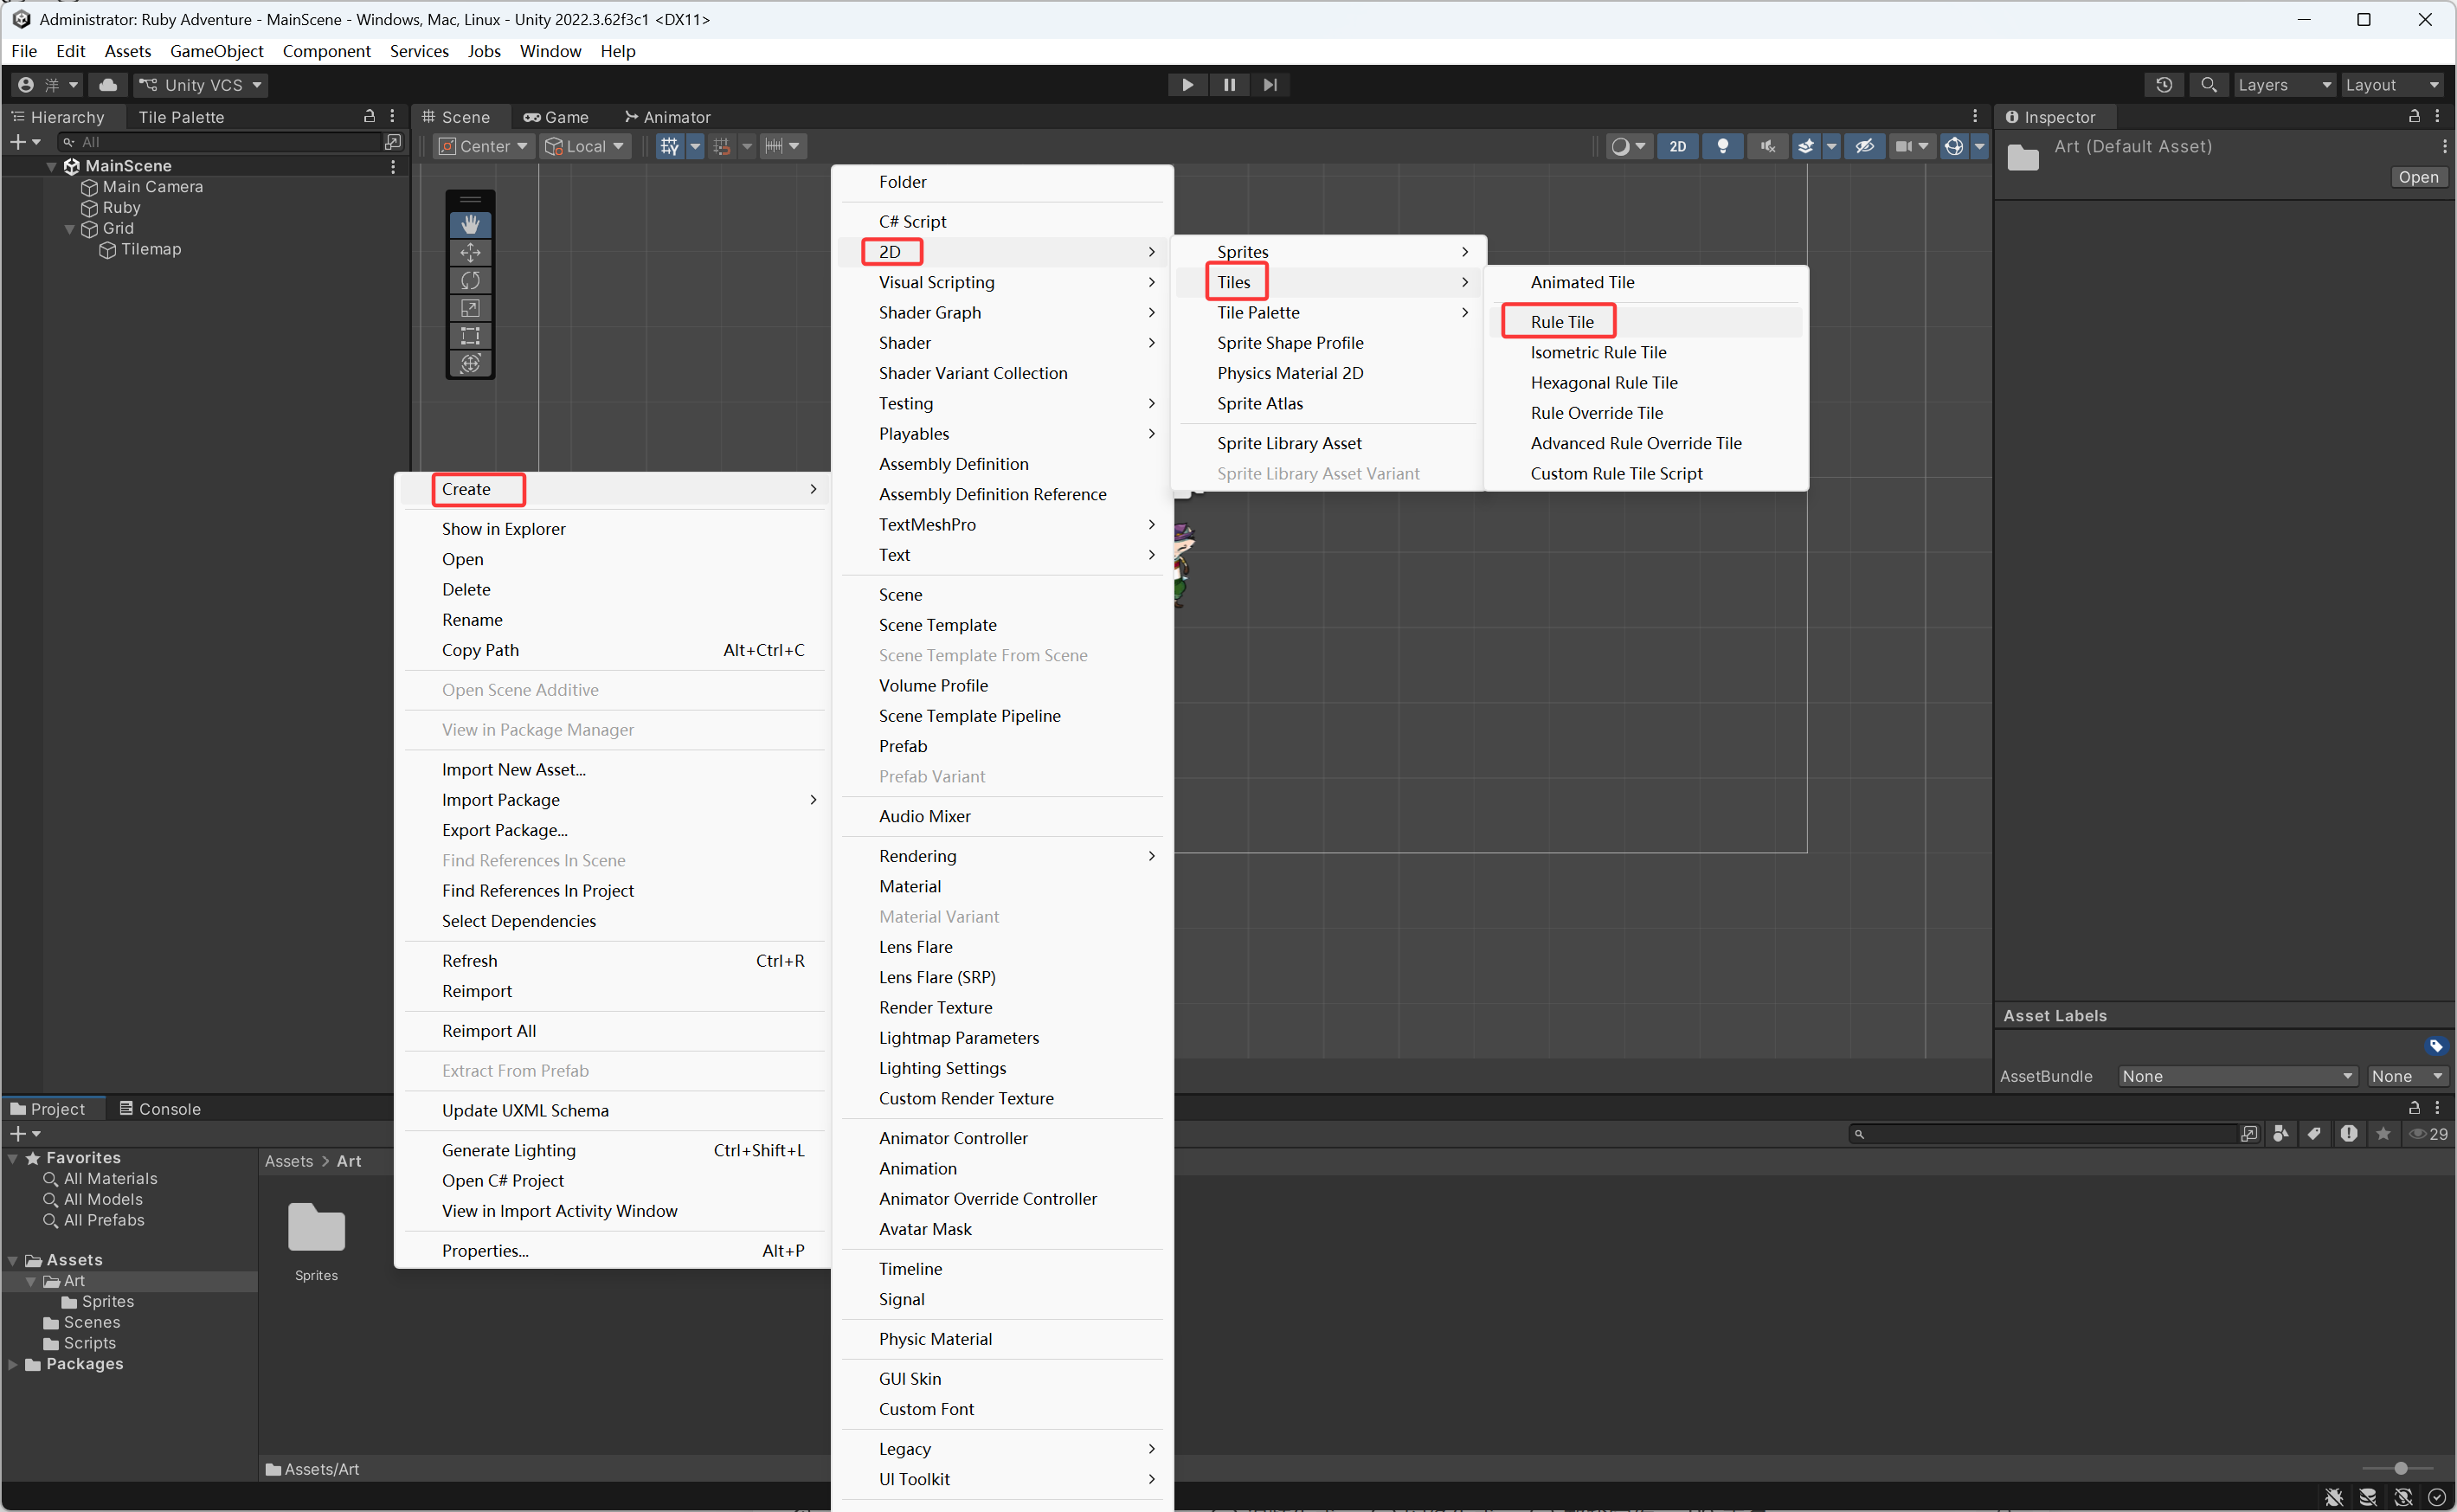Open the Undo History icon

click(2163, 85)
